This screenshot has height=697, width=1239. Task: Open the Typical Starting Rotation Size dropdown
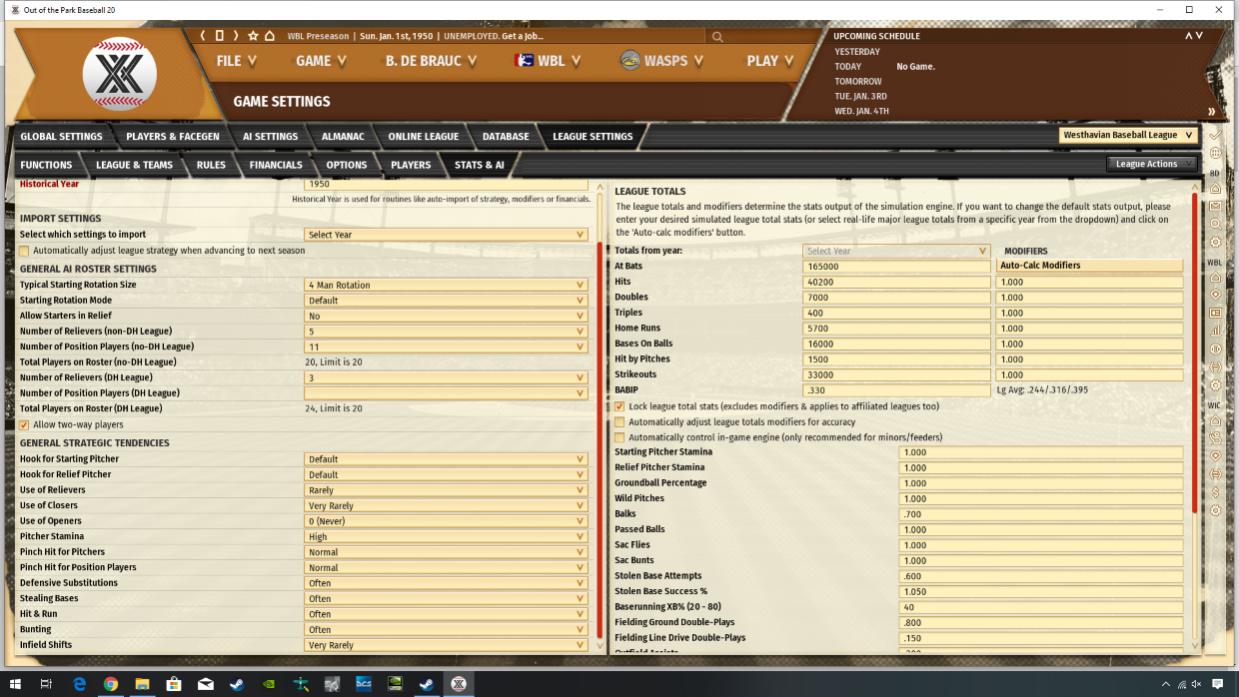pyautogui.click(x=450, y=284)
